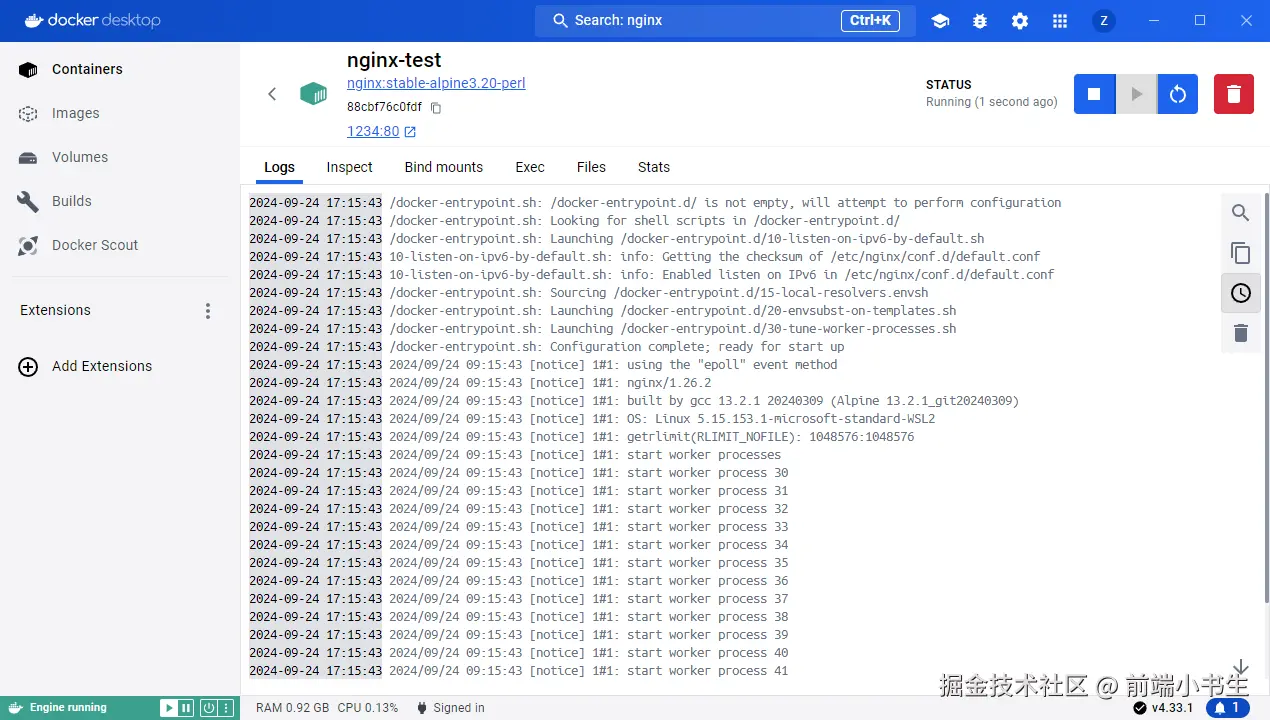
Task: Pause the Docker engine
Action: (186, 708)
